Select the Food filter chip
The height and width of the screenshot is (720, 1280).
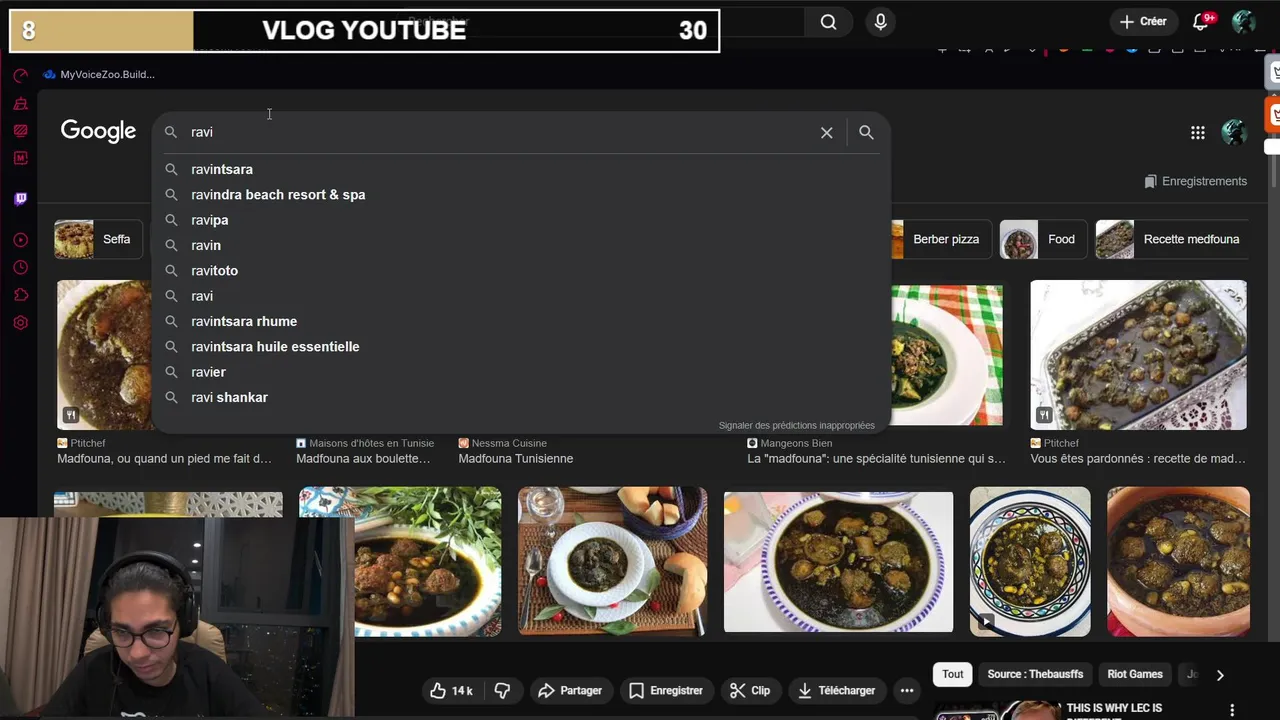1043,239
